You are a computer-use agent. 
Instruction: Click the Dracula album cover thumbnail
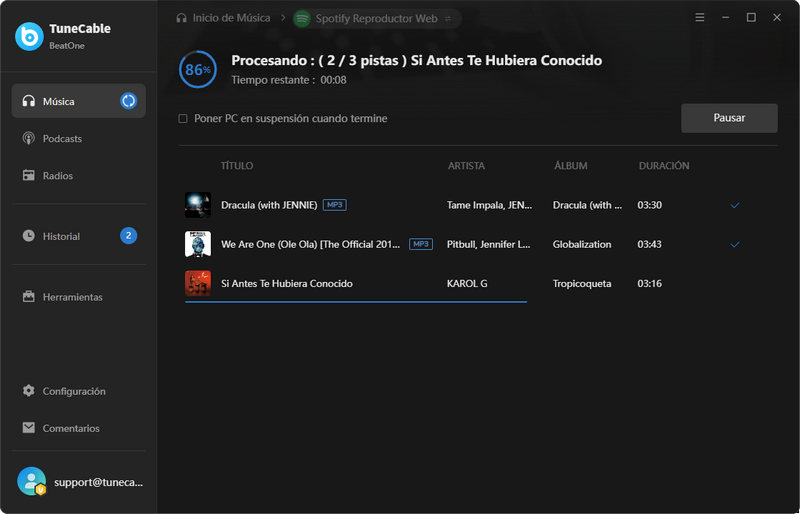coord(198,205)
